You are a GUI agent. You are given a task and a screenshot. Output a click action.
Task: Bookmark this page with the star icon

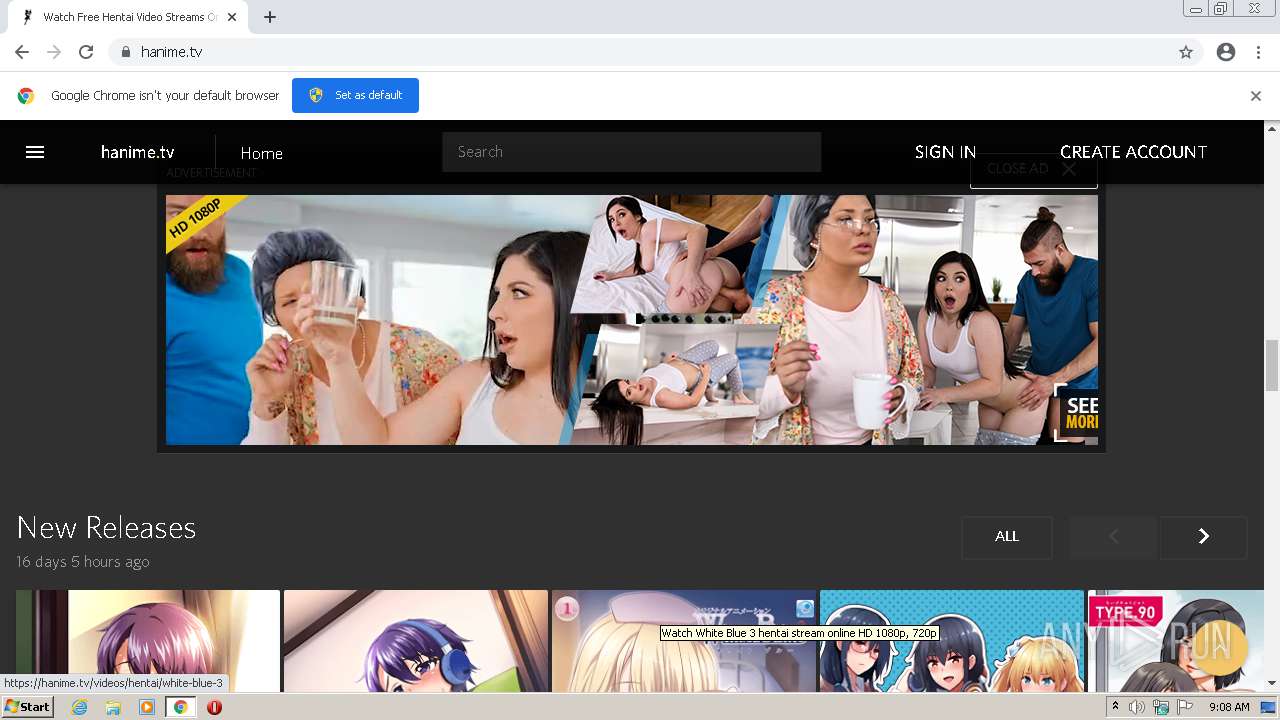[1186, 52]
